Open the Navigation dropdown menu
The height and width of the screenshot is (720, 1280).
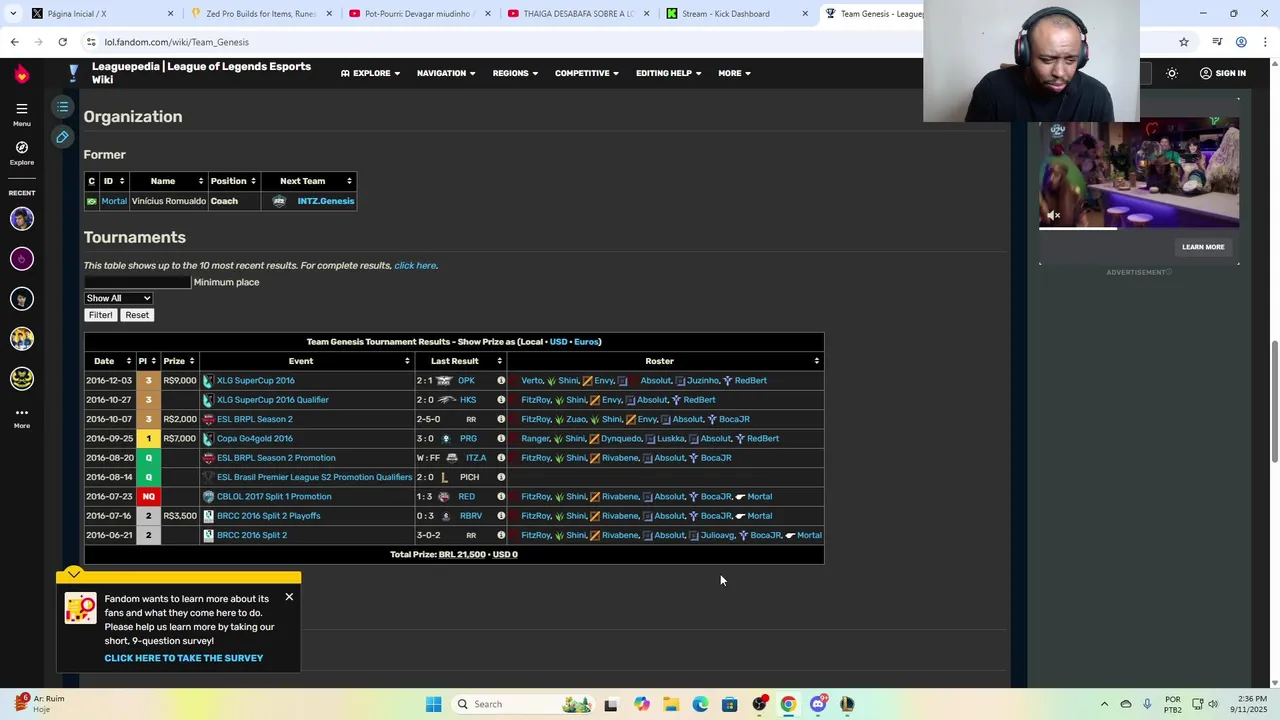[446, 73]
